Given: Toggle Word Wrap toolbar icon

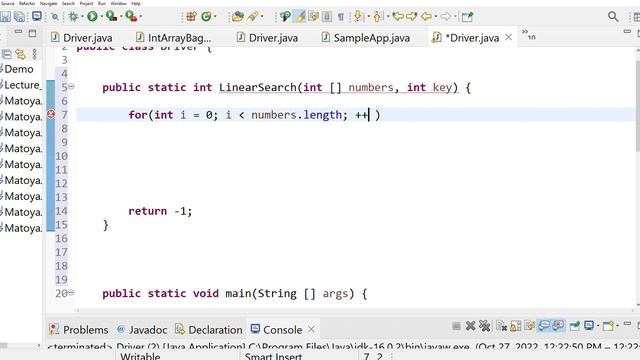Looking at the screenshot, I should (313, 16).
